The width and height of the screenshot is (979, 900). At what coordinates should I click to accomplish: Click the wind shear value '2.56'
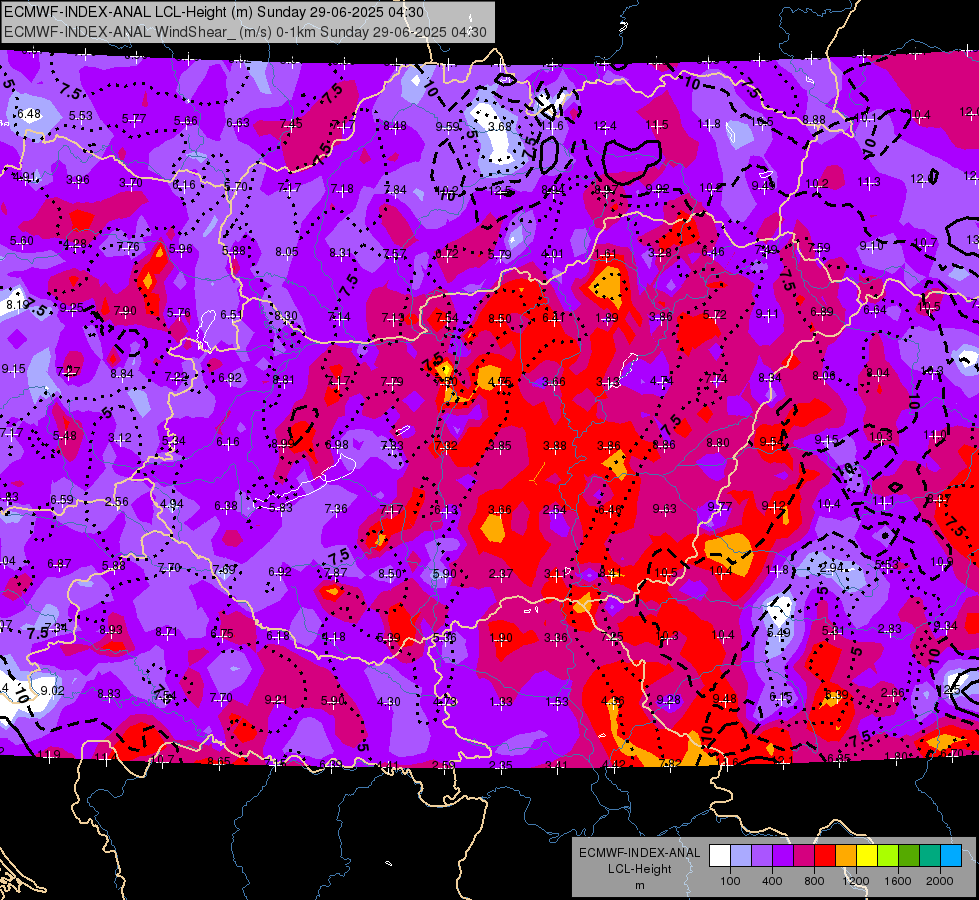point(117,502)
